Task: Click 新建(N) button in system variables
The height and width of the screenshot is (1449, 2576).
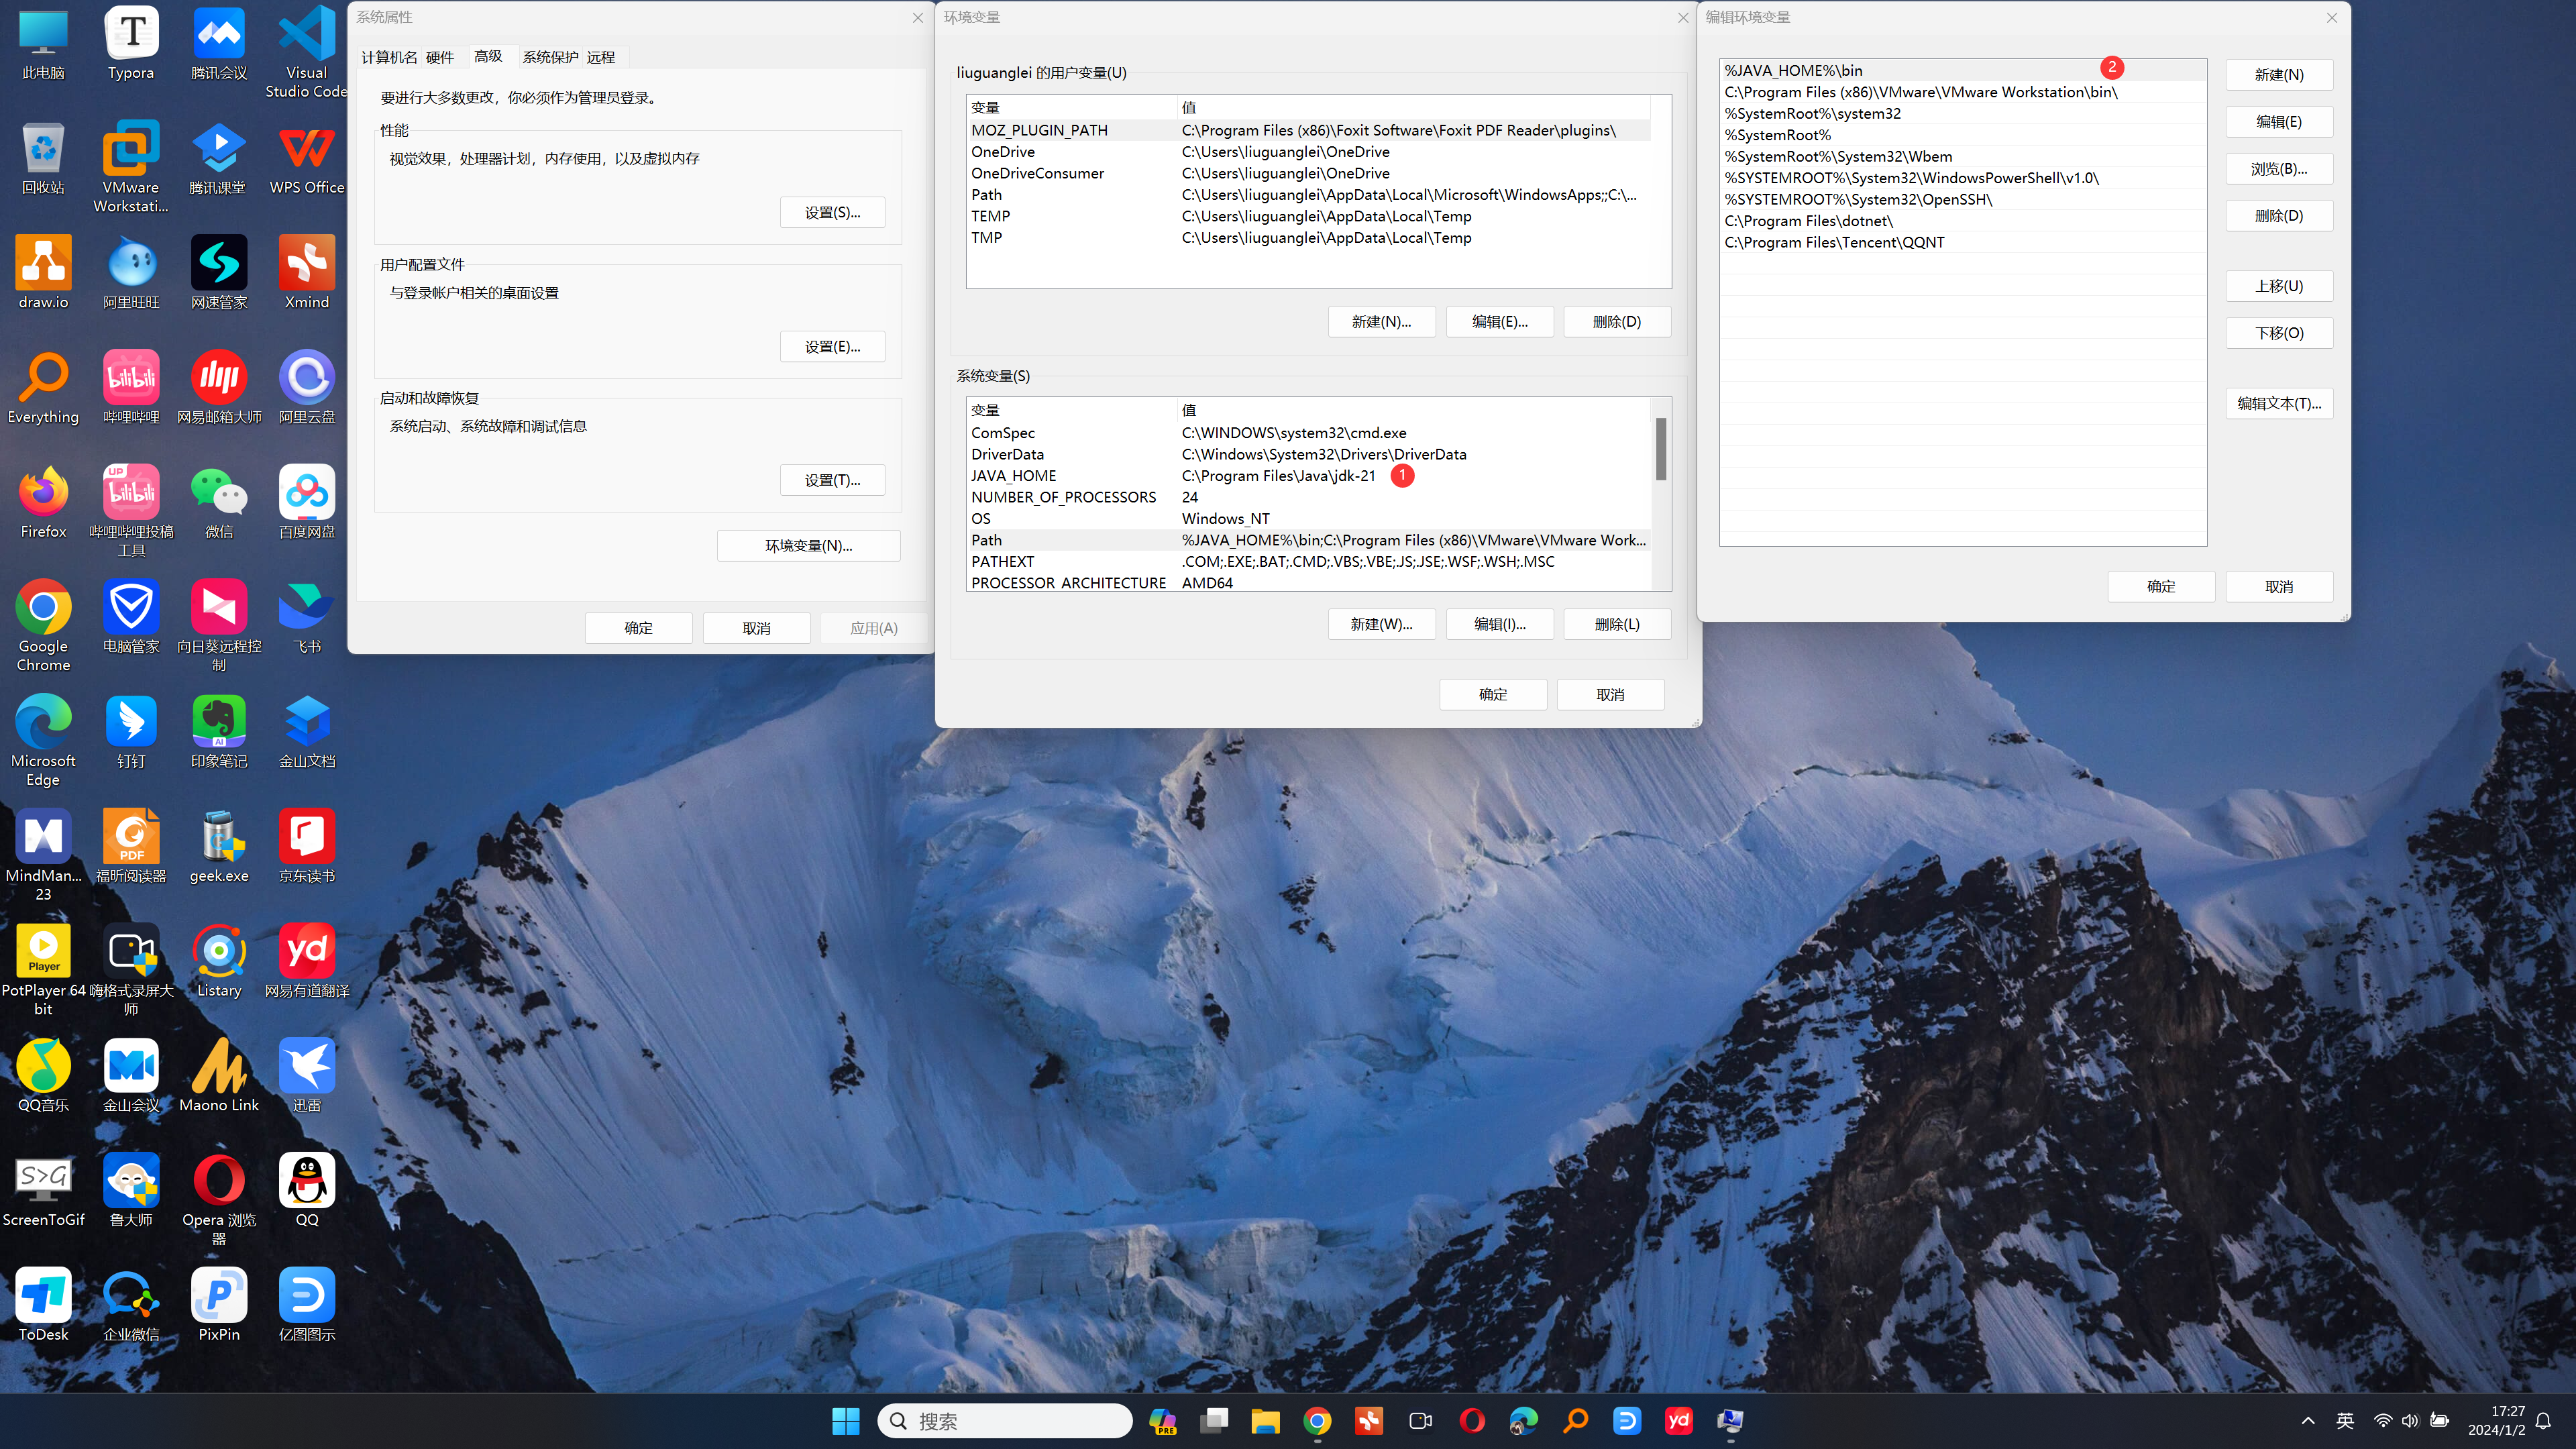Action: point(1380,623)
